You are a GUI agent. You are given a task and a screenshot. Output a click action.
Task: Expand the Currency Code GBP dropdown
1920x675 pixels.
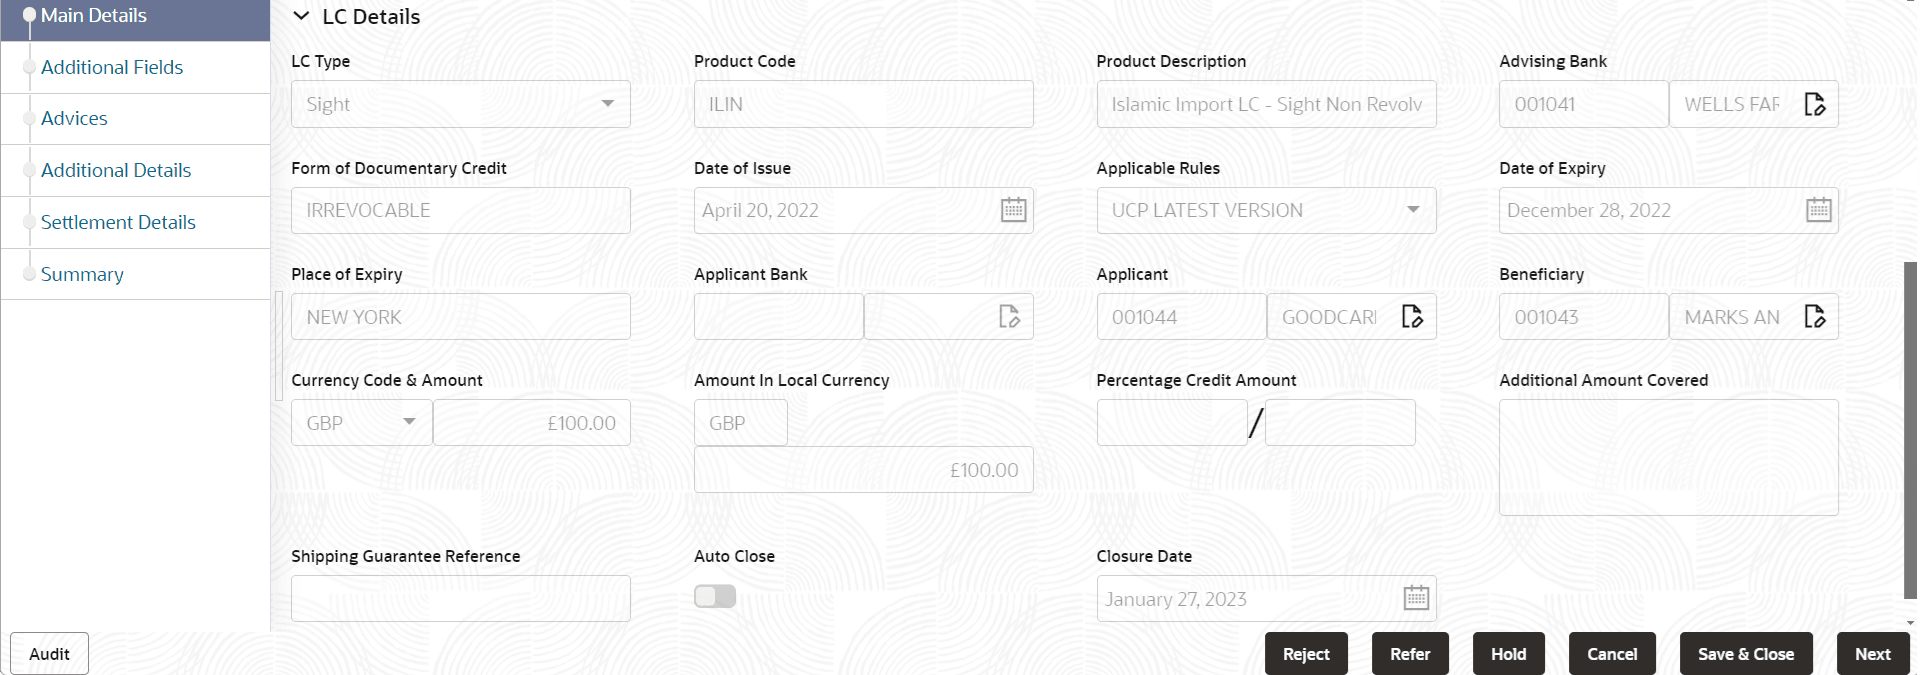410,422
